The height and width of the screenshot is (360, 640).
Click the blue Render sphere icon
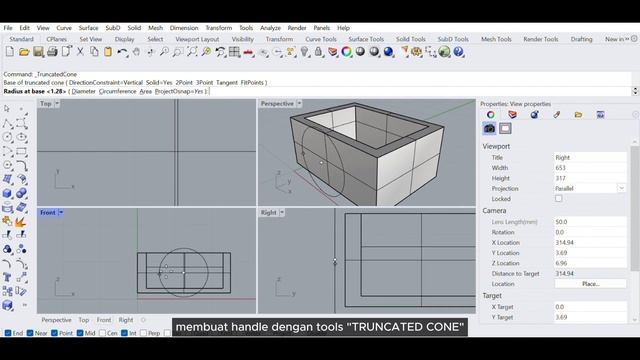pos(389,52)
